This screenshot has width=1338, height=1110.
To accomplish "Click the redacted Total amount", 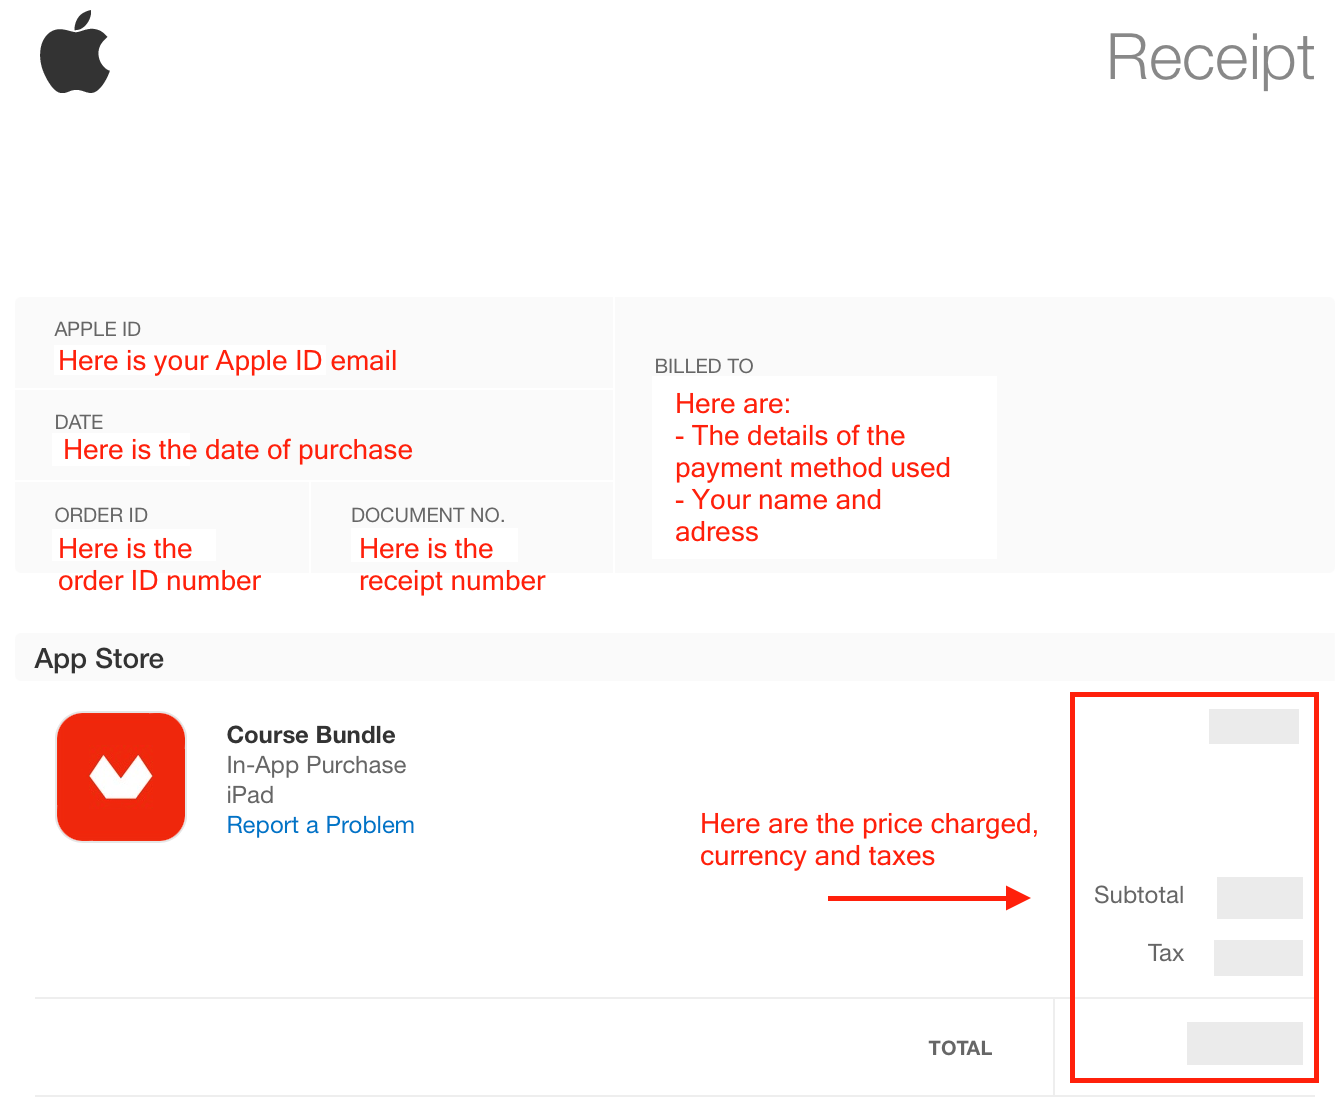I will [x=1245, y=1043].
